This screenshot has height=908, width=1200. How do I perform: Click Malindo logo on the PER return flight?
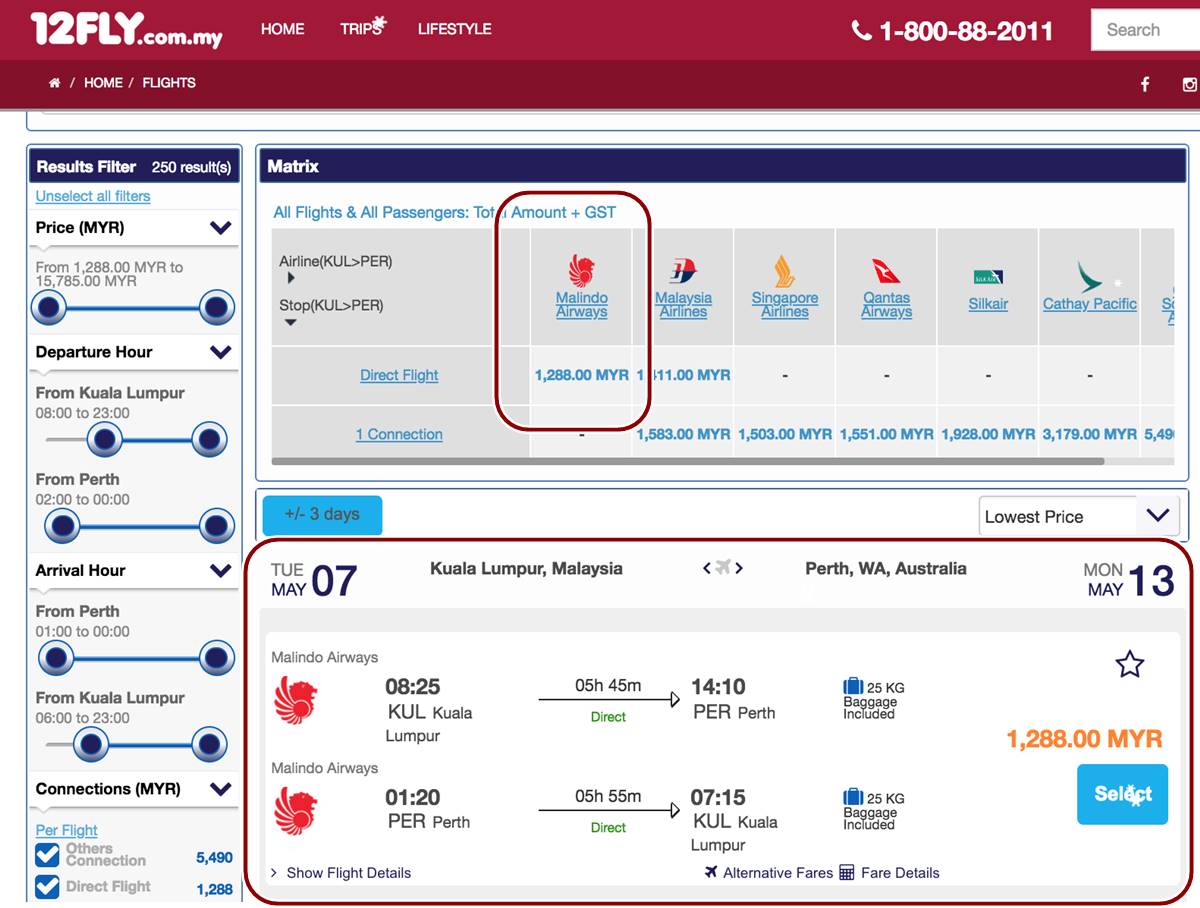(295, 810)
